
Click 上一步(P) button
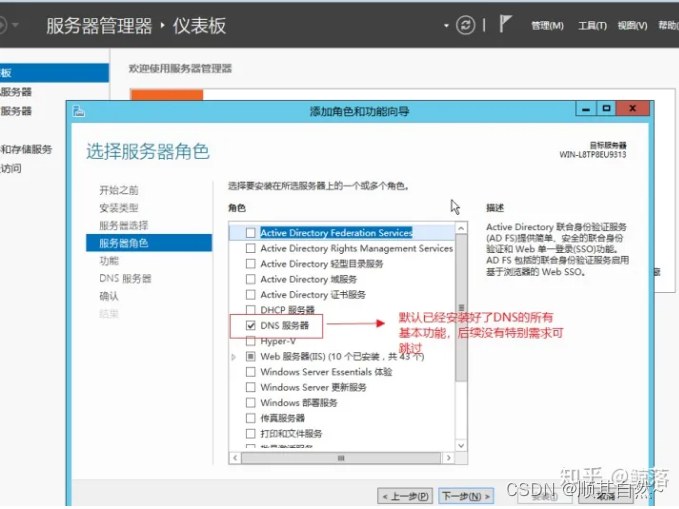[x=405, y=496]
